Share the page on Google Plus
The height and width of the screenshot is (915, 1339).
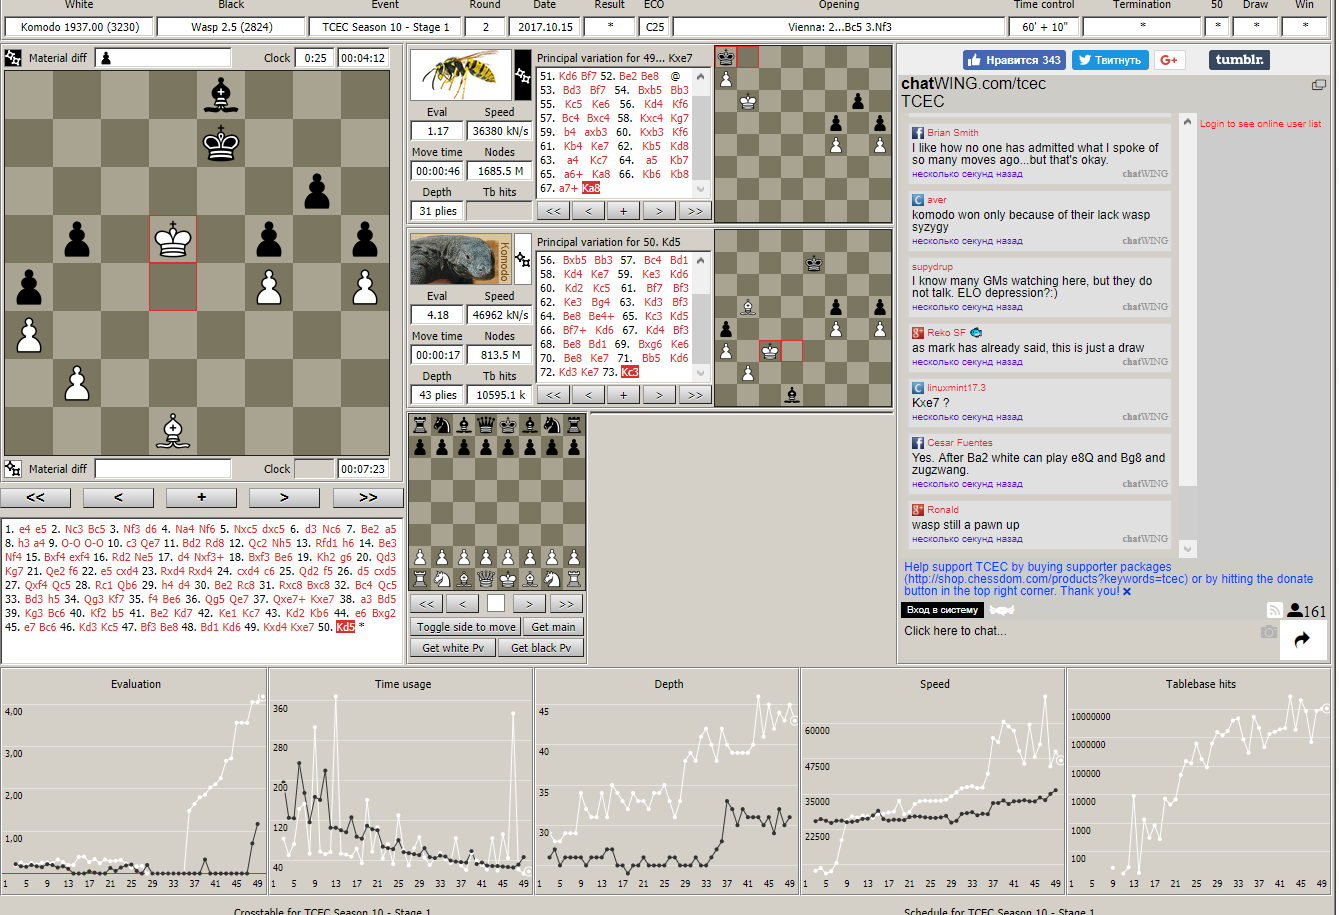click(1169, 60)
